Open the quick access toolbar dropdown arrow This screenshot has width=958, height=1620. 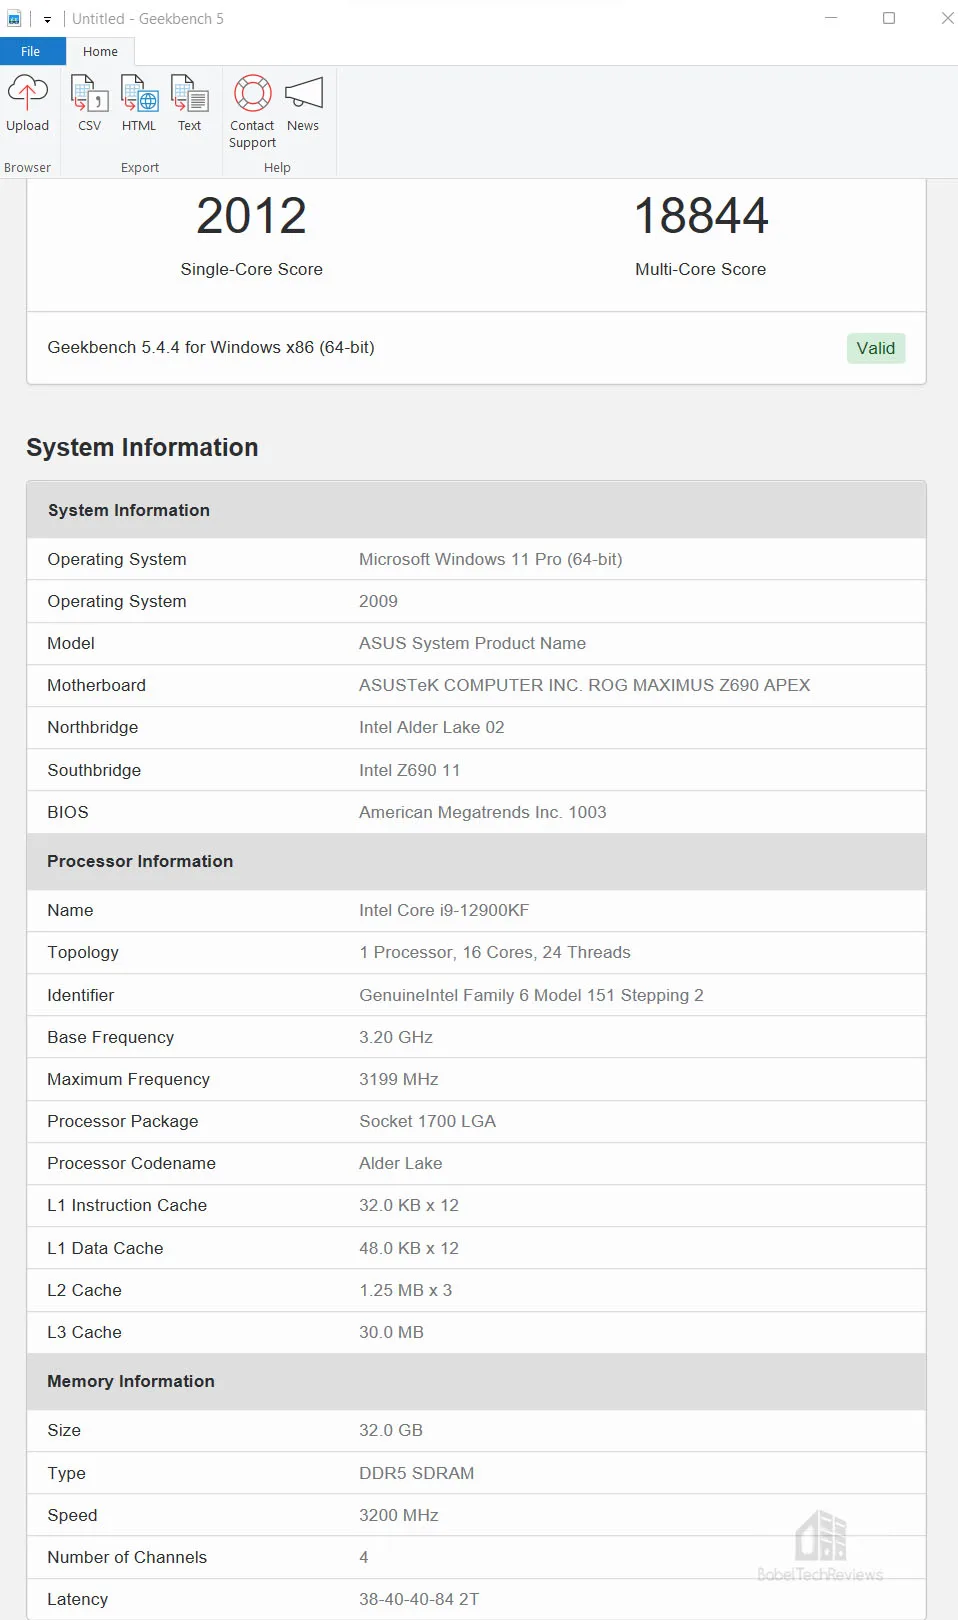point(47,19)
